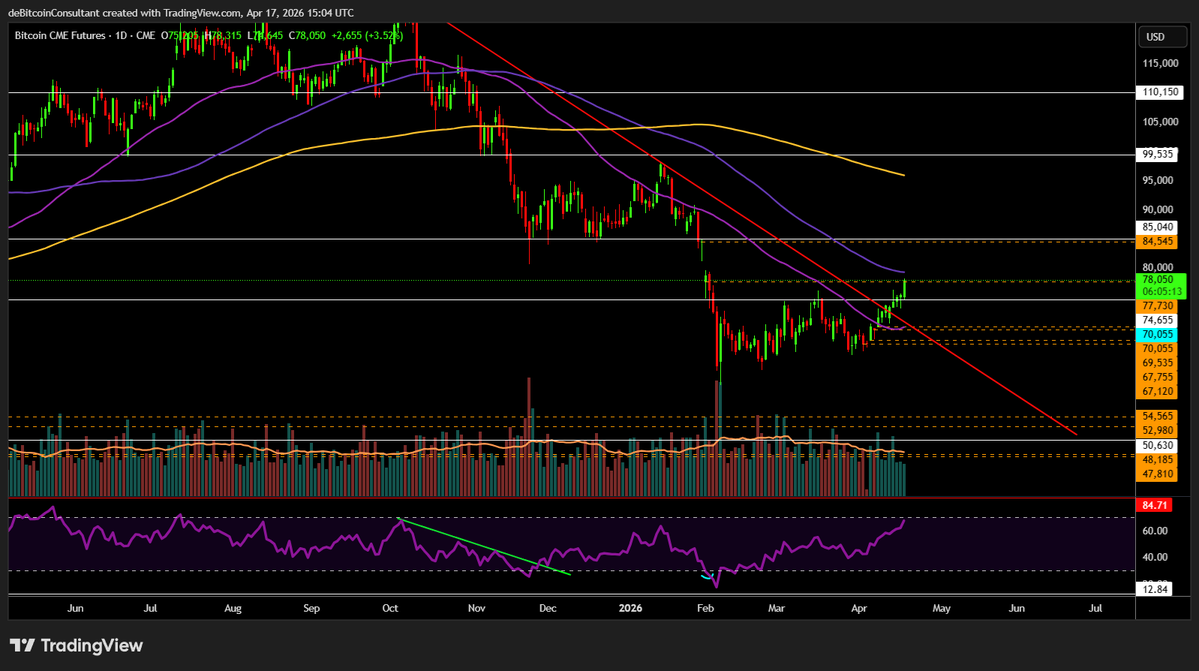Click the Sep label on time axis
The image size is (1199, 671).
[311, 608]
